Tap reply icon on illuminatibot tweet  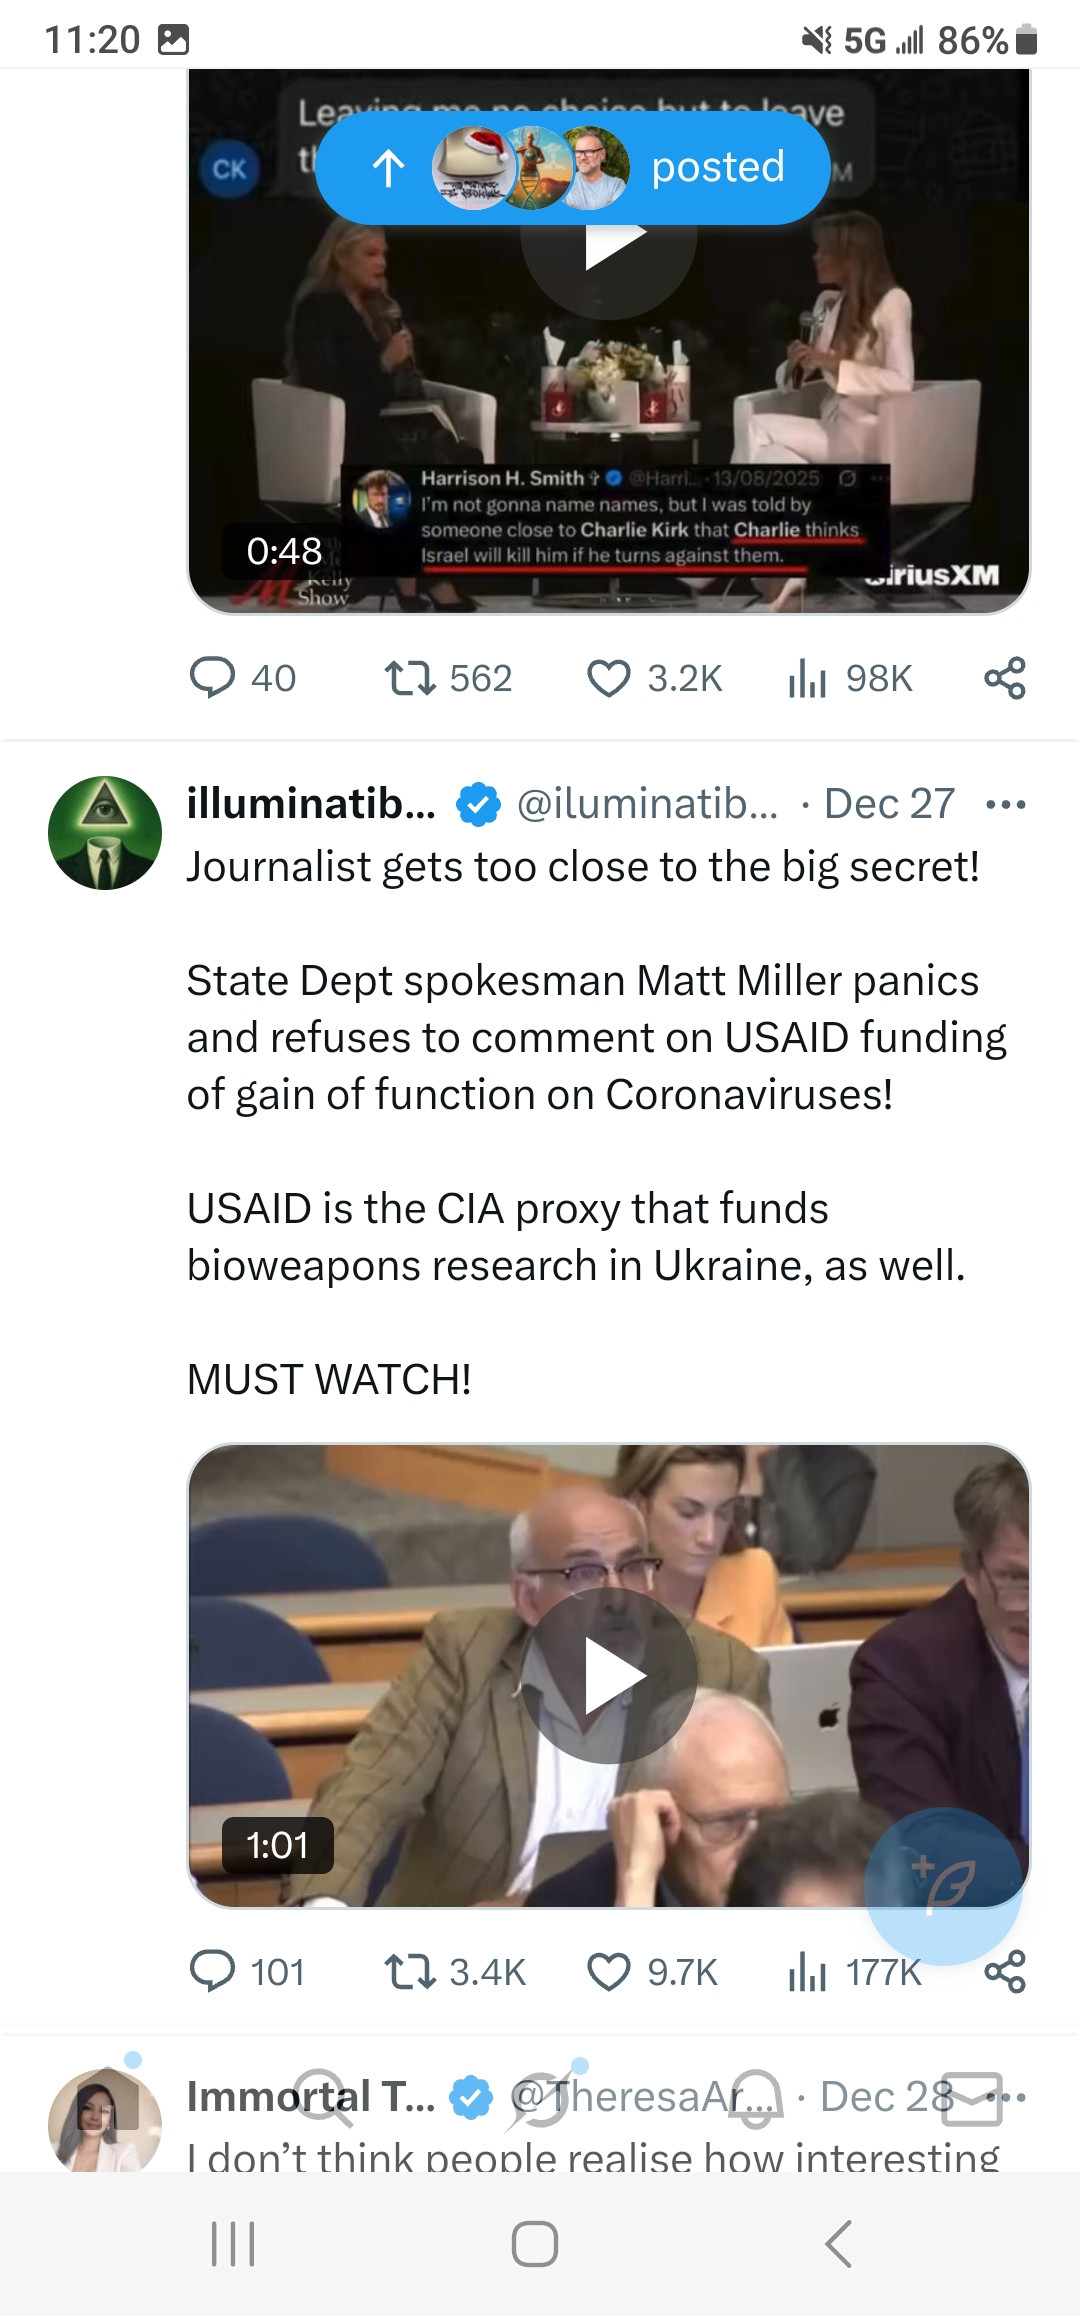tap(213, 1971)
